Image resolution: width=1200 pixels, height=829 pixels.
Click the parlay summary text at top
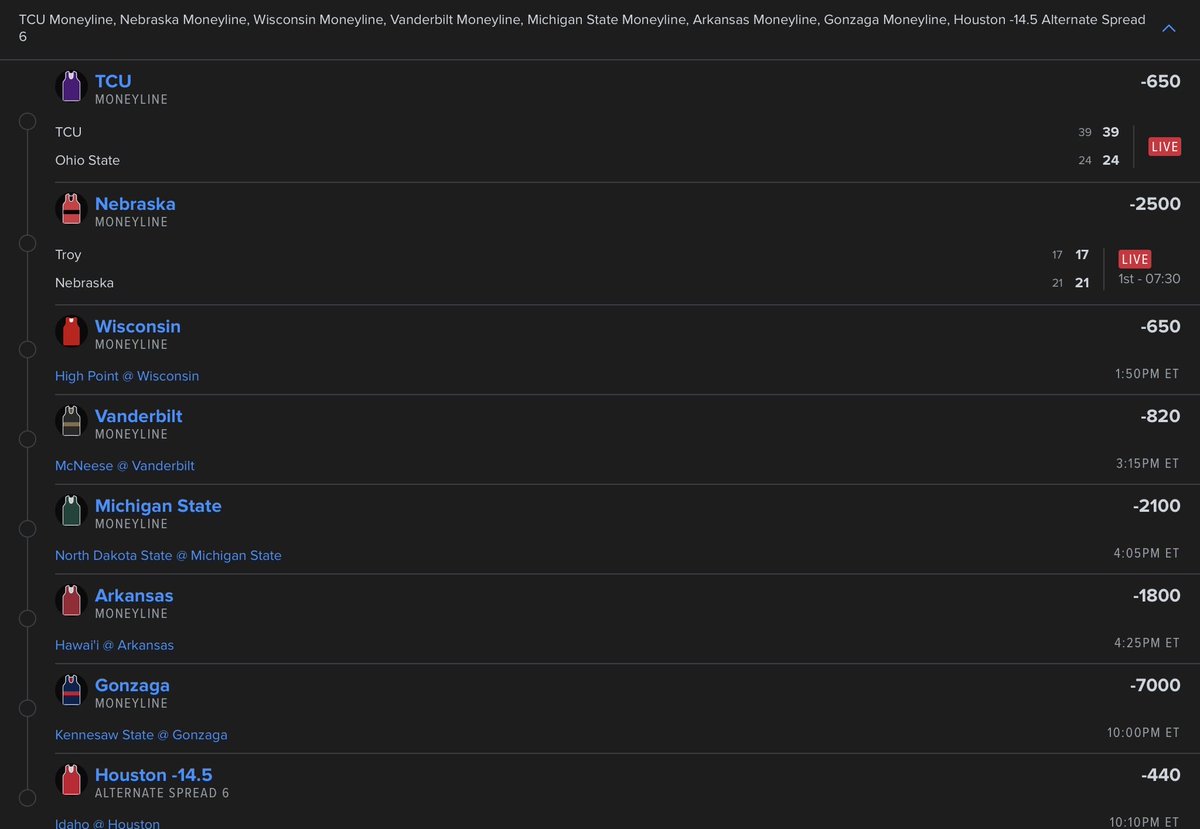click(x=582, y=28)
